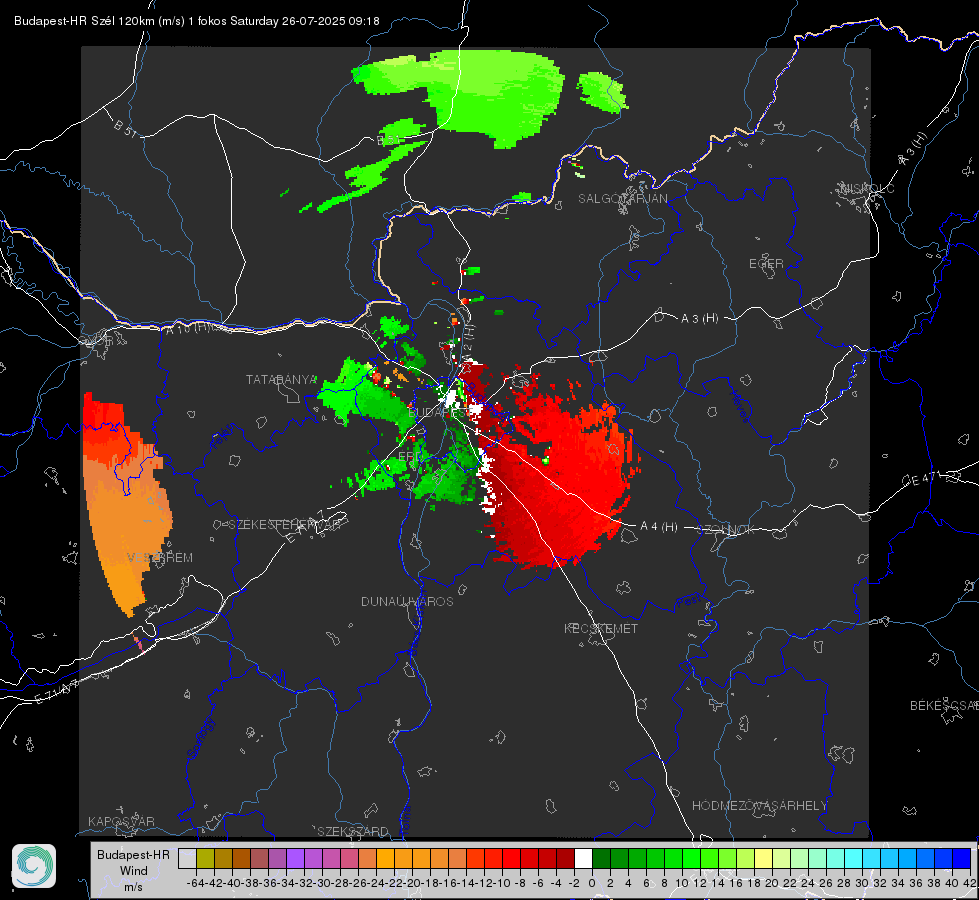Choose the cyan swatch between 28 and 30
This screenshot has height=900, width=979.
(853, 858)
